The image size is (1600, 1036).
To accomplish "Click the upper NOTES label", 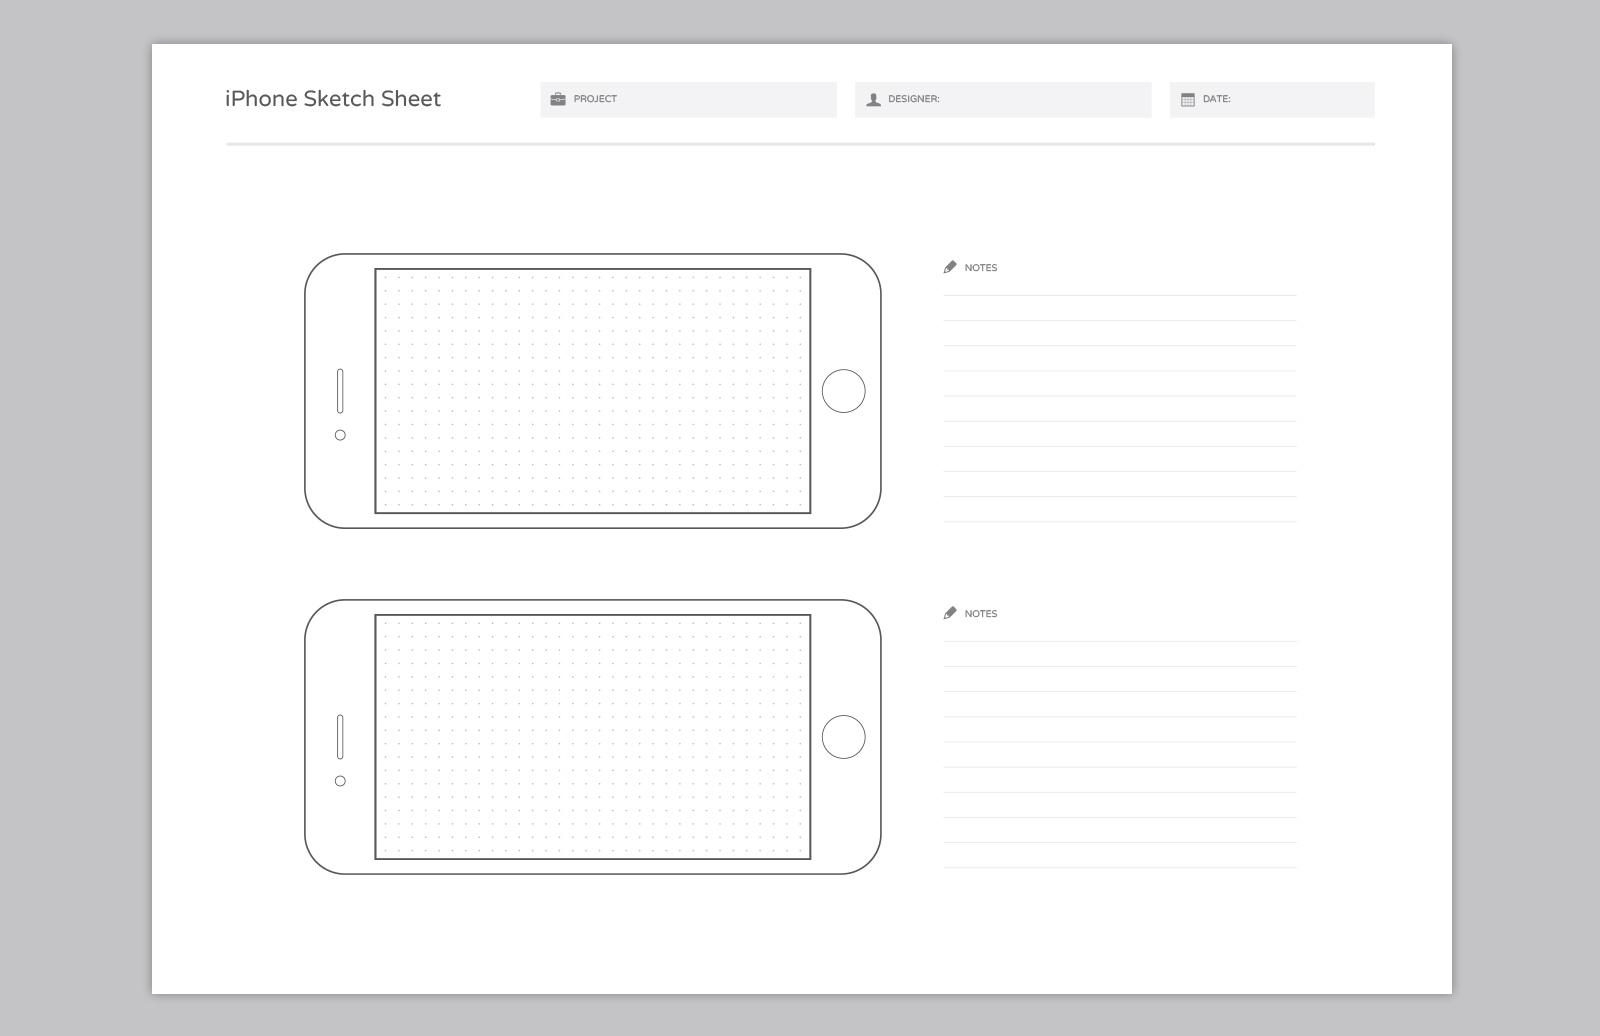I will tap(981, 268).
